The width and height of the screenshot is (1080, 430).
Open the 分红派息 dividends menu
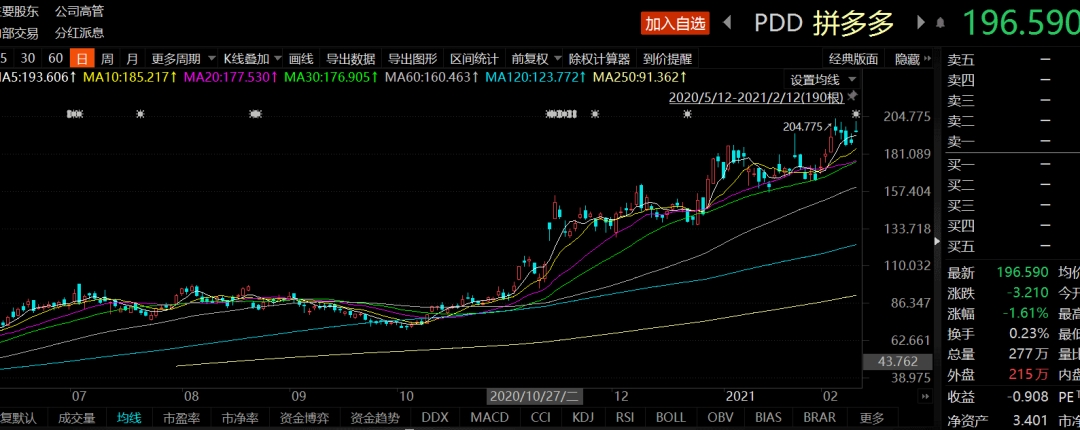(x=79, y=33)
